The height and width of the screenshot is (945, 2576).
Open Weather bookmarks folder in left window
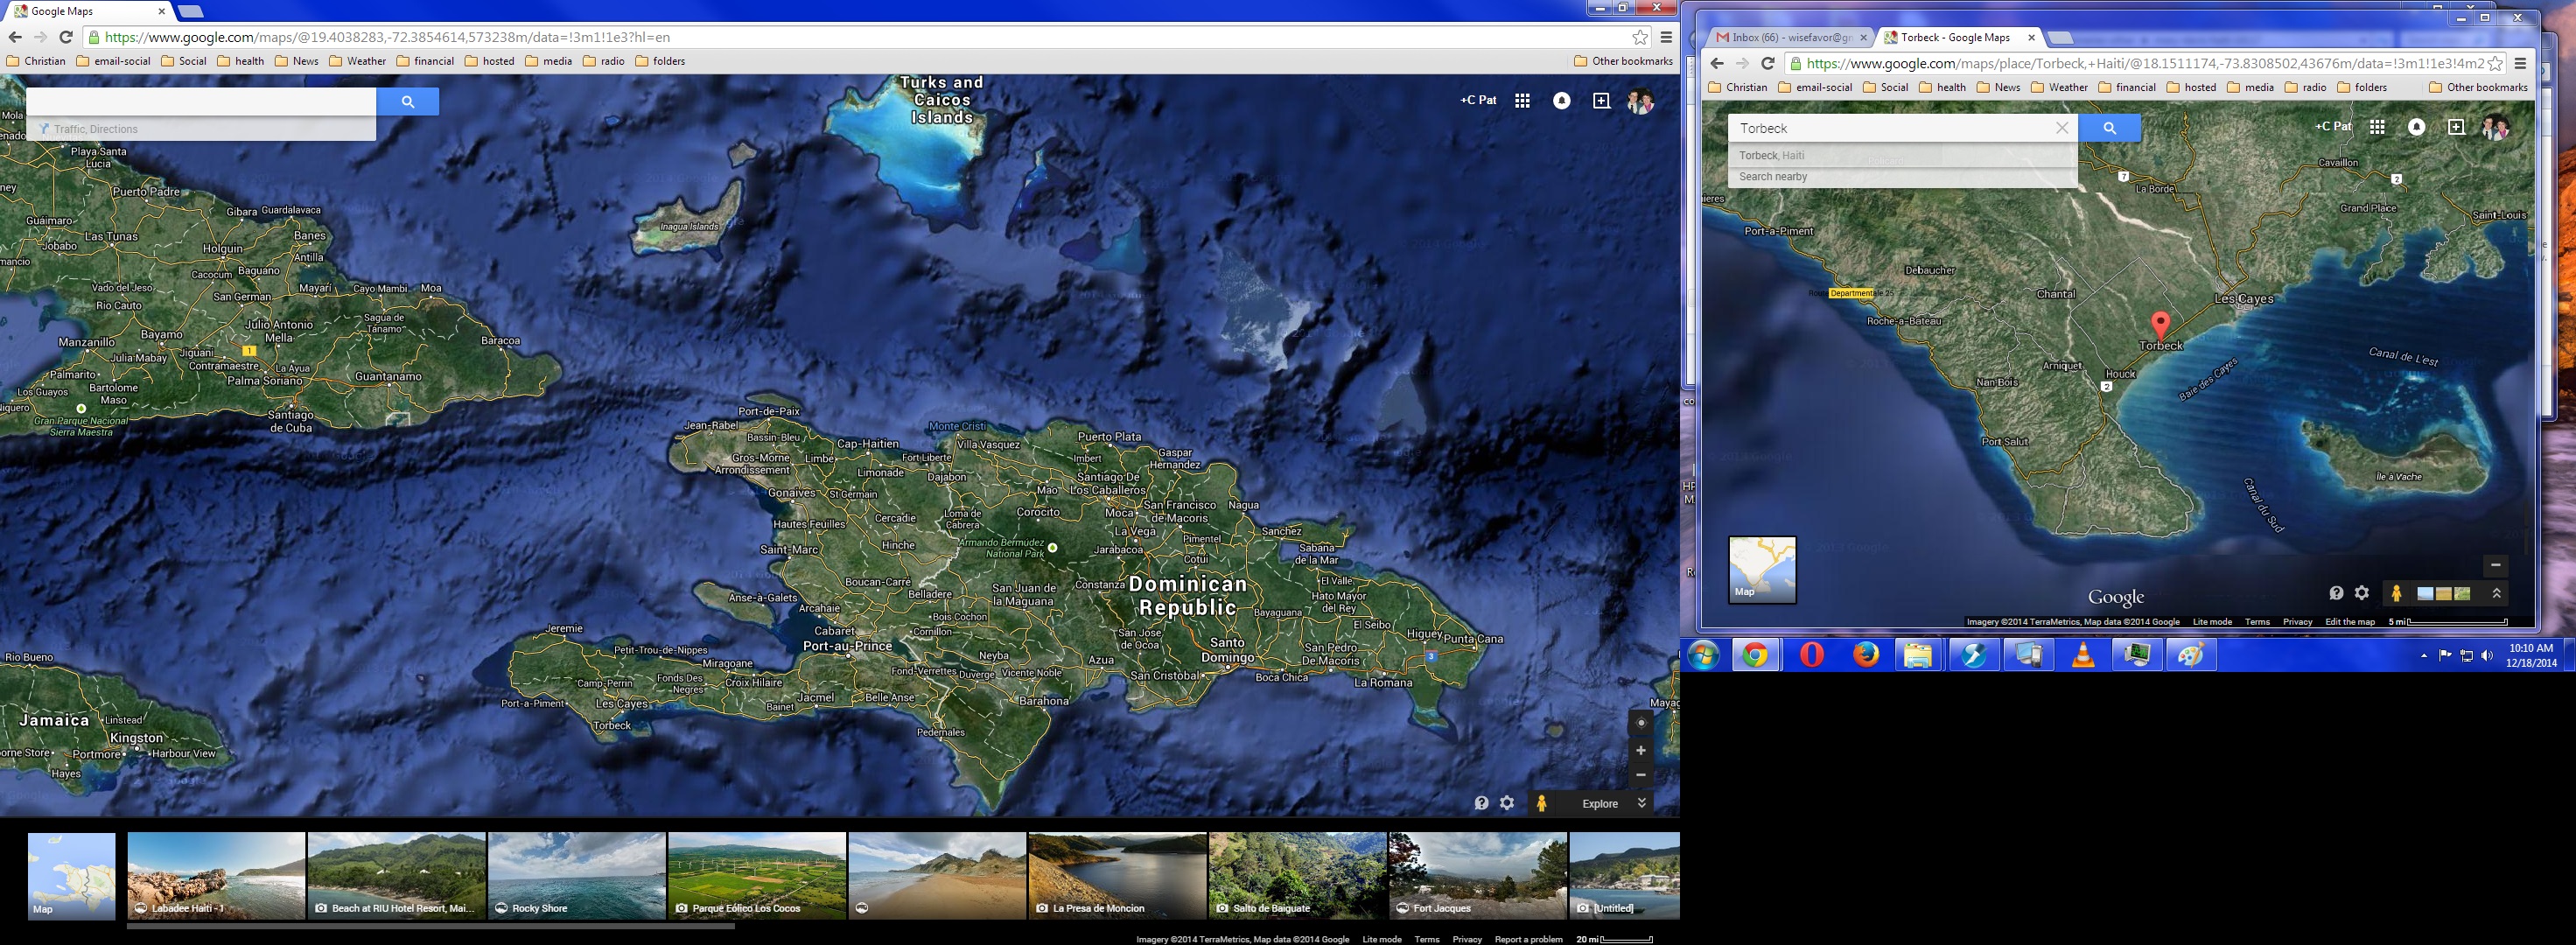tap(358, 61)
